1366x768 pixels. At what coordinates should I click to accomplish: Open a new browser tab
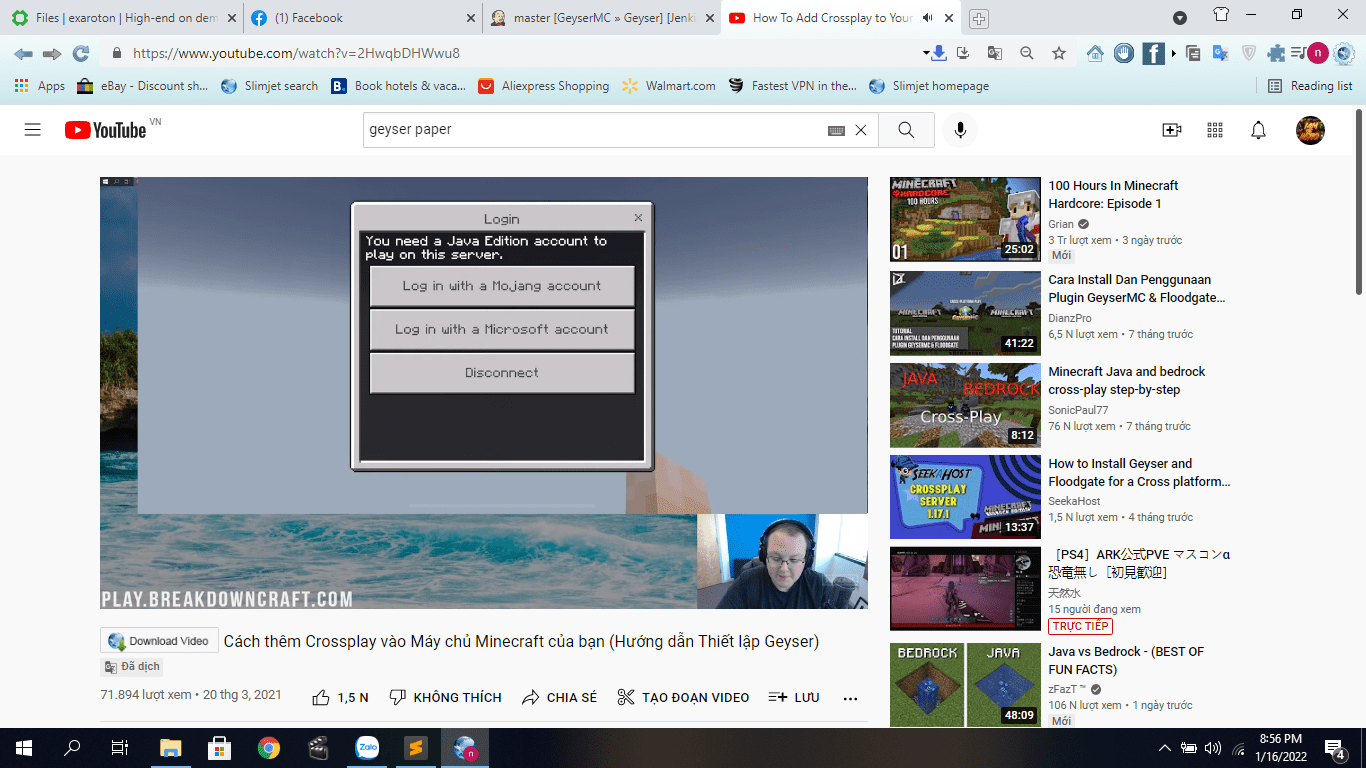point(979,19)
